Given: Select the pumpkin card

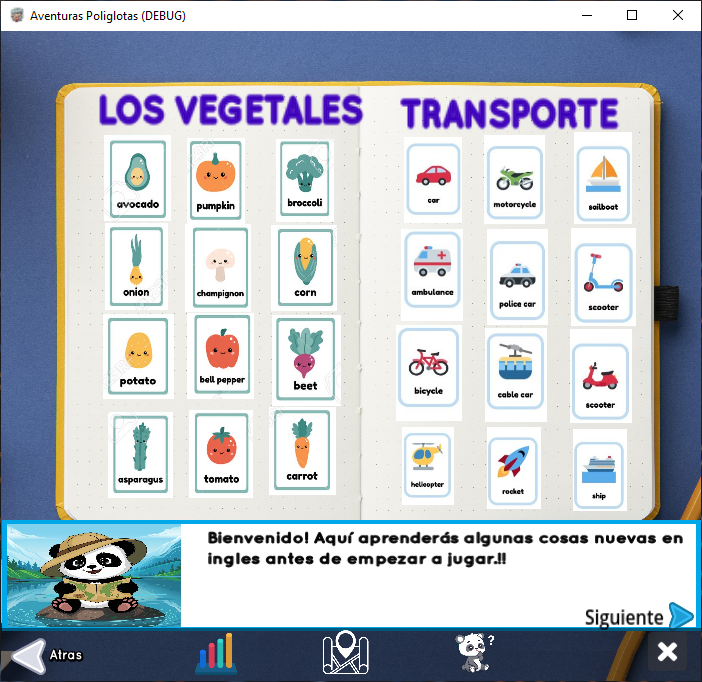Looking at the screenshot, I should point(216,179).
